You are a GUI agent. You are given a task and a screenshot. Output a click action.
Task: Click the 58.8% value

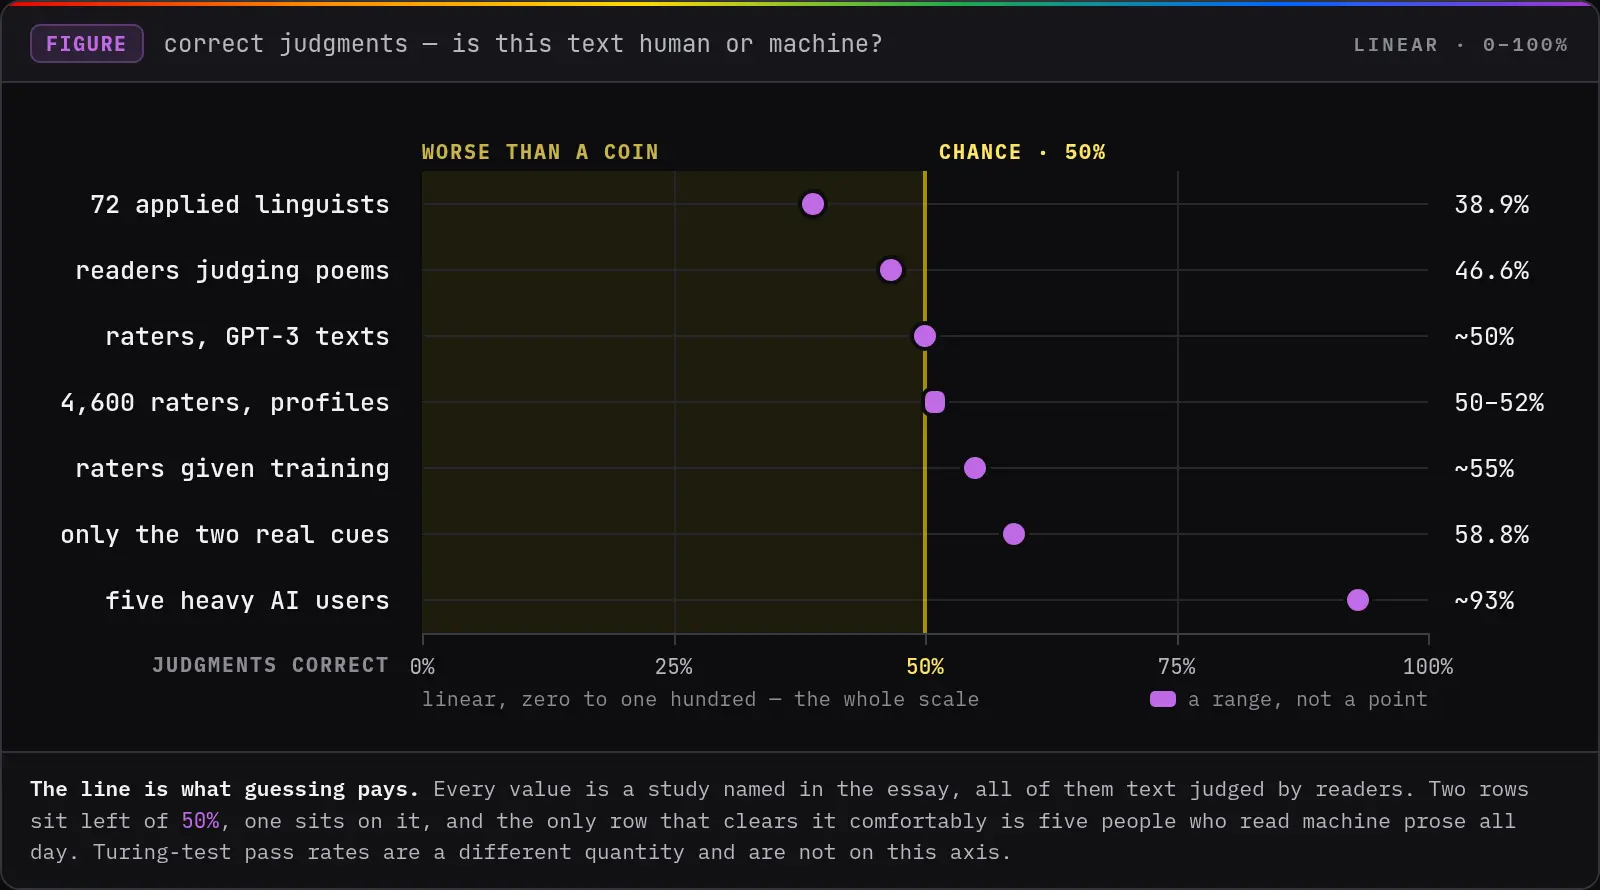point(1492,535)
